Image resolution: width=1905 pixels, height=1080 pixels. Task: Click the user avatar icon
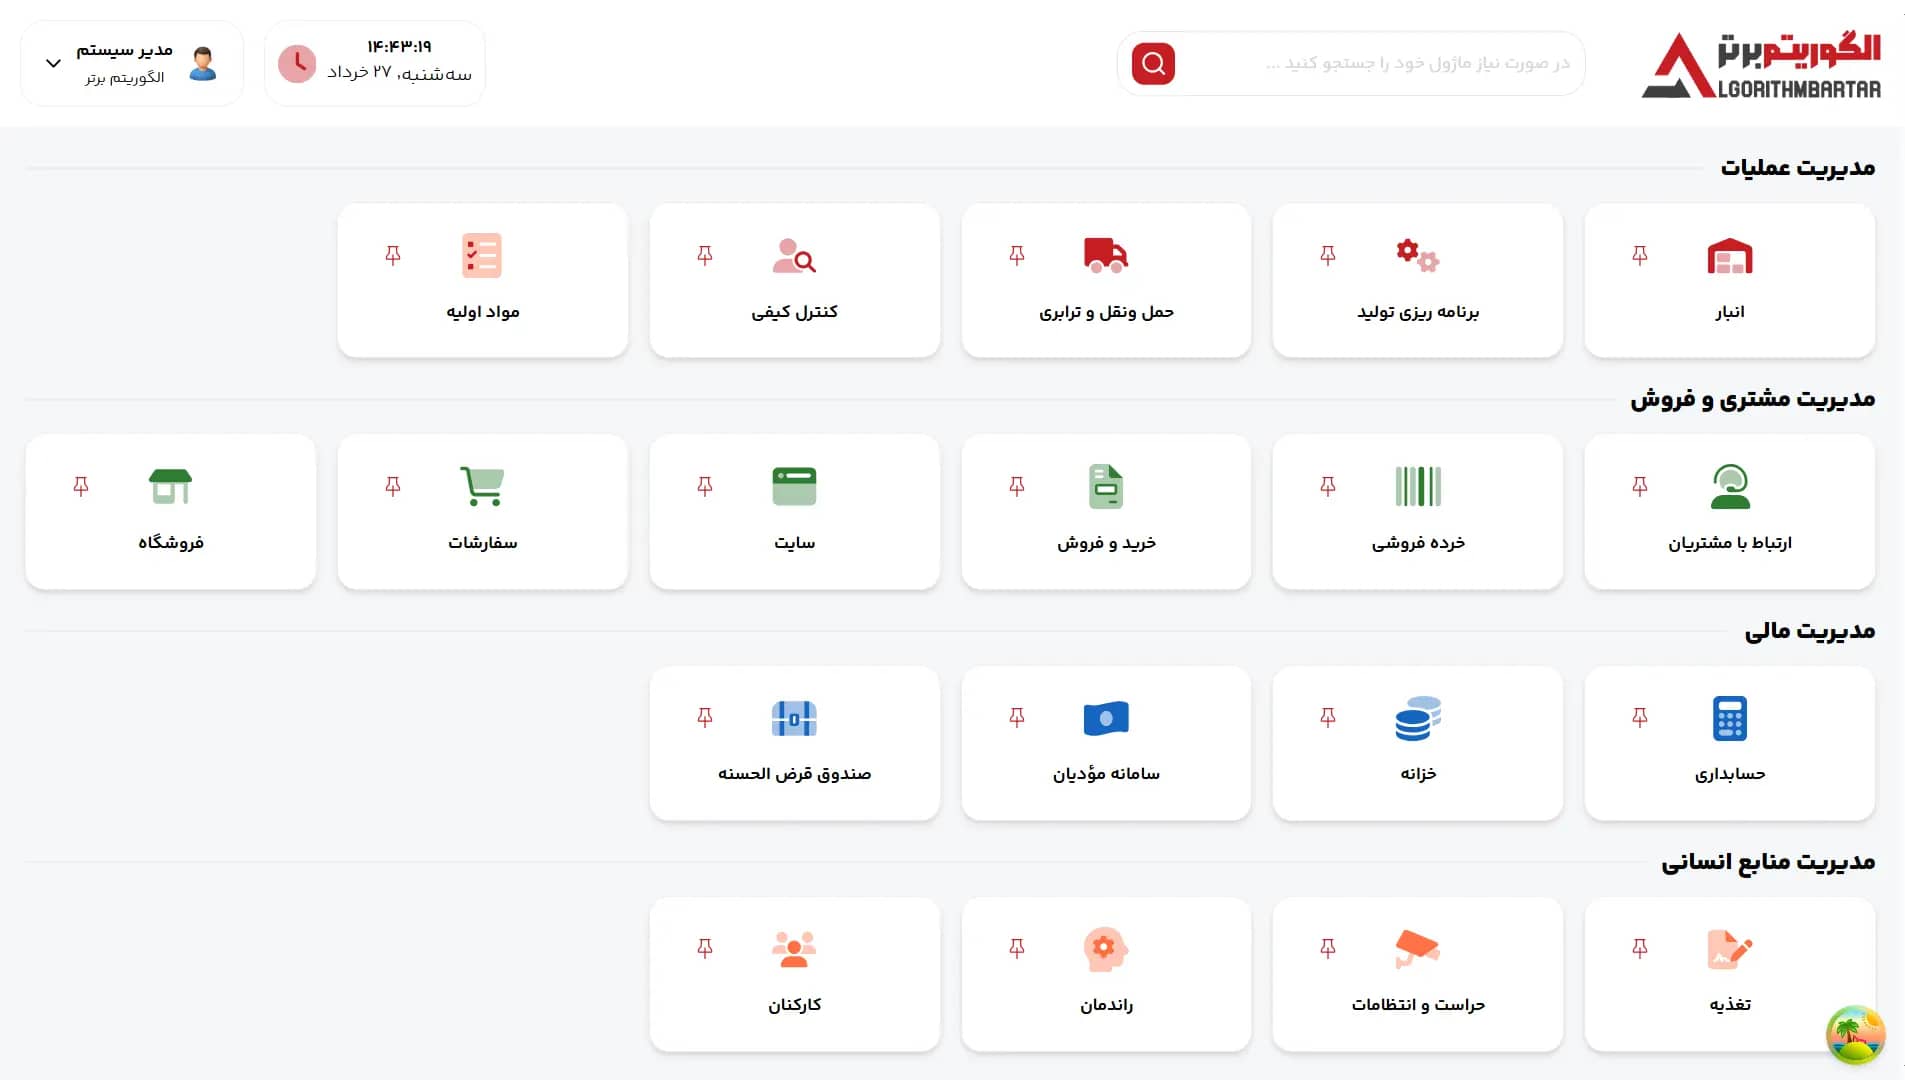point(203,64)
